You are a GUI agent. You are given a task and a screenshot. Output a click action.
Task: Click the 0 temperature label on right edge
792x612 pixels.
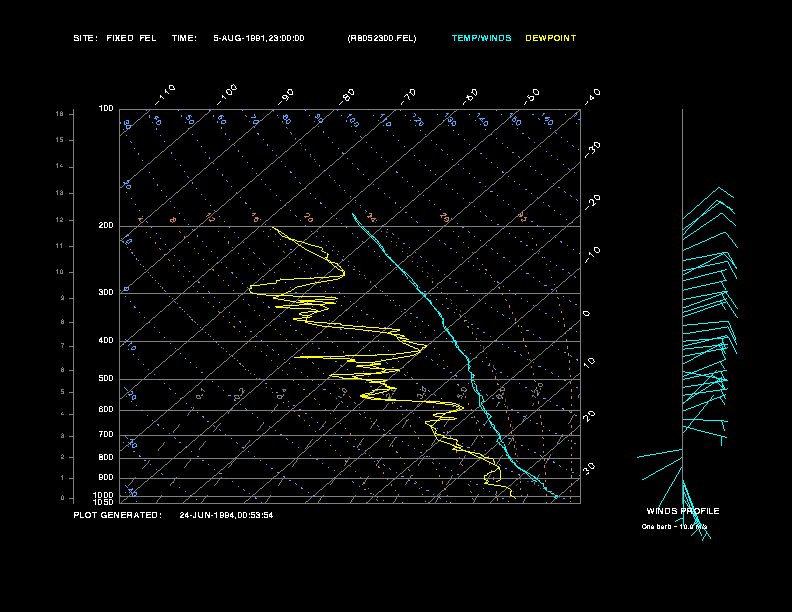tap(587, 313)
